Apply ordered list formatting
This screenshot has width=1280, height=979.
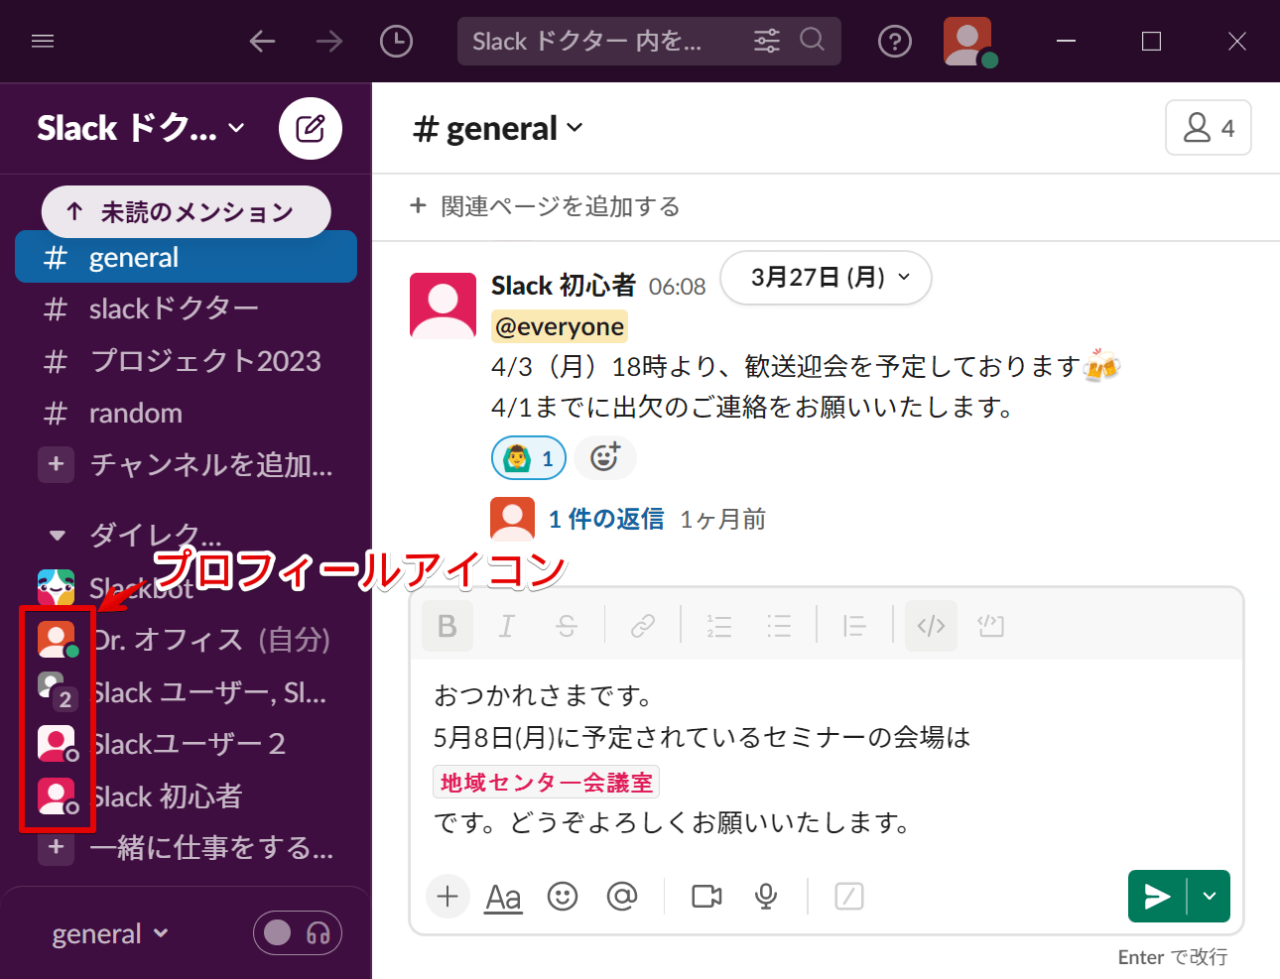coord(719,626)
